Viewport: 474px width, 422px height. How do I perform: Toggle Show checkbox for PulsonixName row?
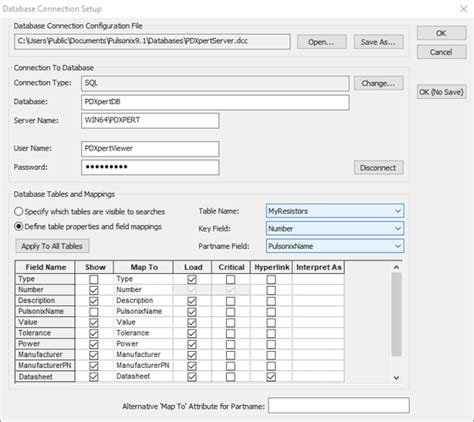(x=94, y=312)
